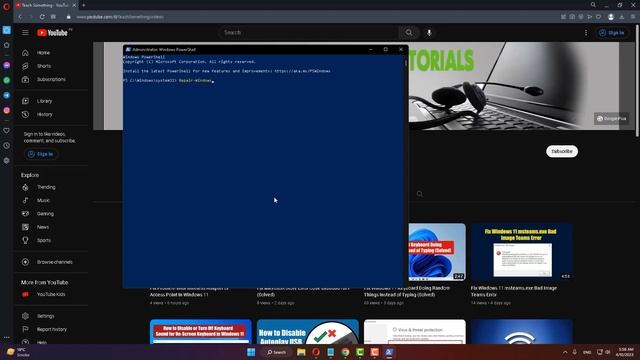The image size is (640, 360).
Task: Open the Virus & threat protection video thumbnail
Action: pyautogui.click(x=415, y=331)
